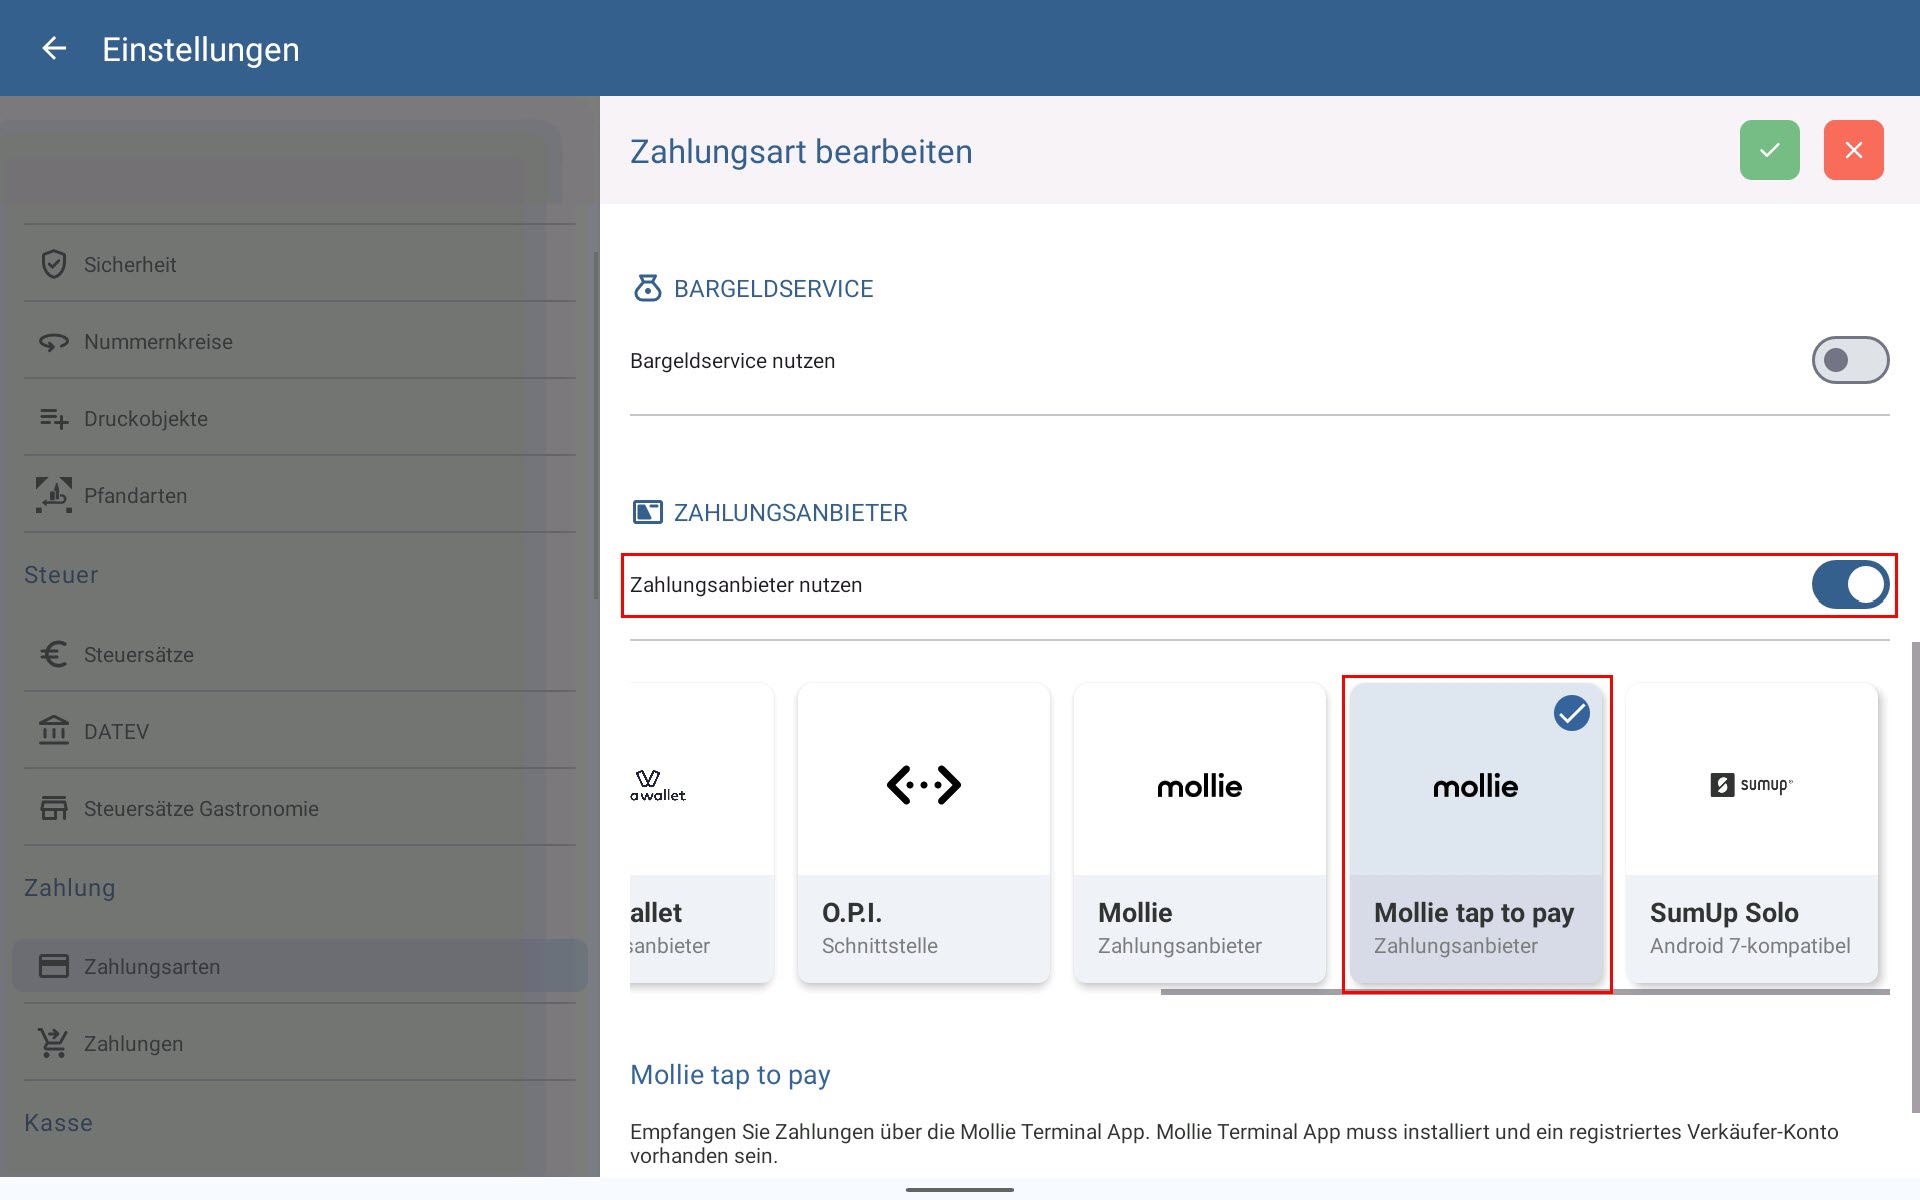Open Sicherheit via its shield icon
Screen dimensions: 1920x1200
point(54,264)
